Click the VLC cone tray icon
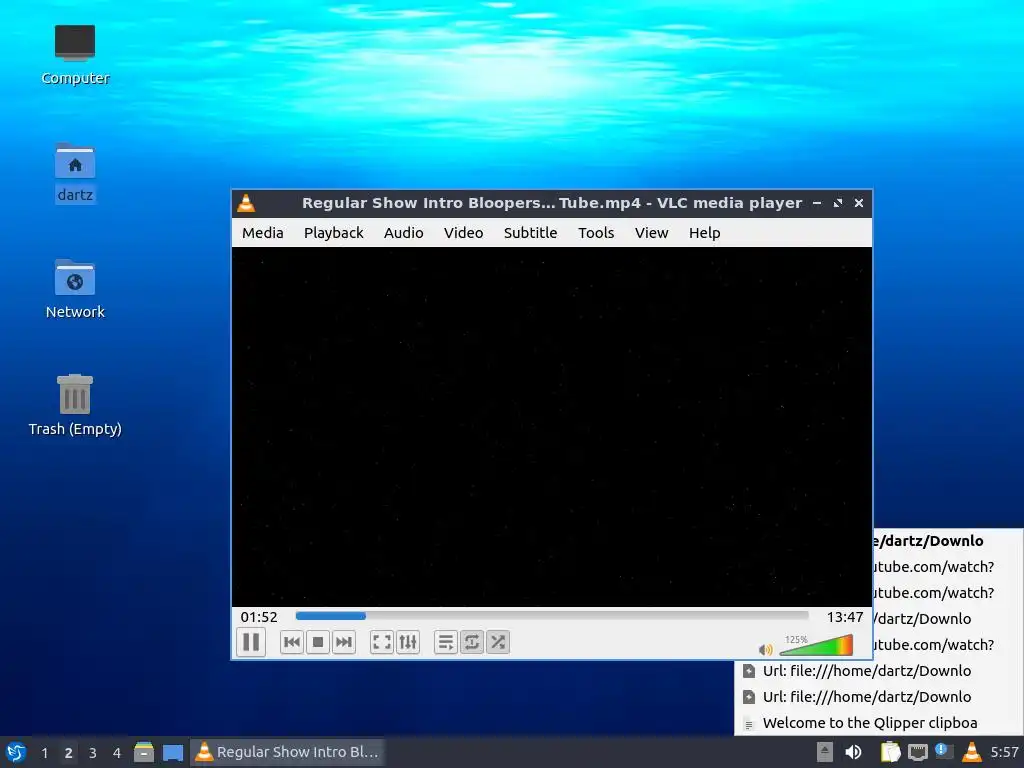The image size is (1024, 768). coord(972,752)
